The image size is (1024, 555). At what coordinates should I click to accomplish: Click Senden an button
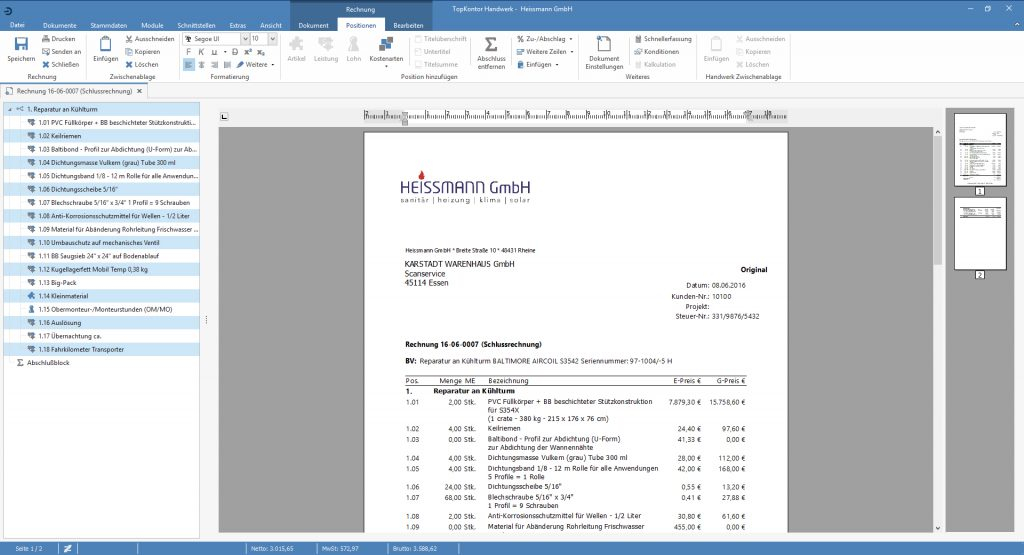pos(60,51)
